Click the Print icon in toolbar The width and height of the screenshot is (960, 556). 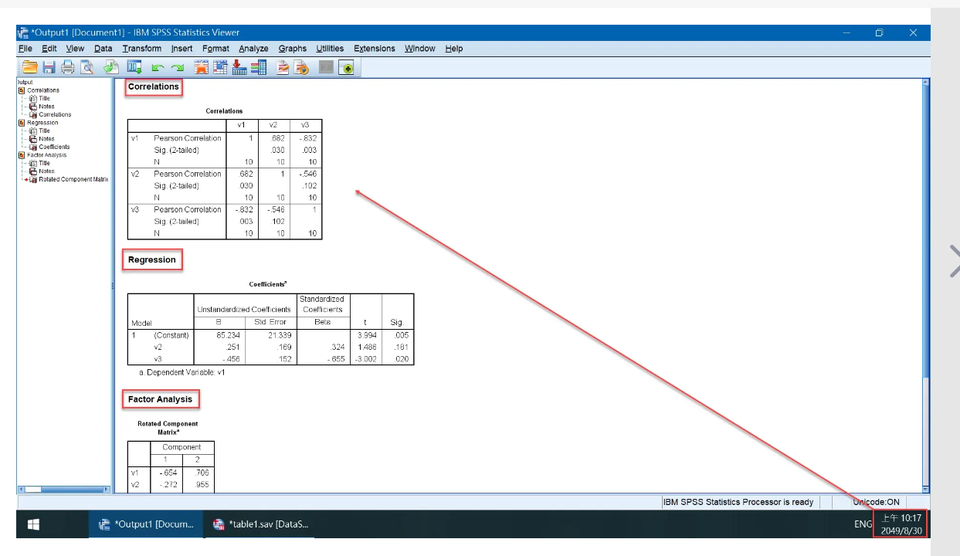tap(67, 68)
